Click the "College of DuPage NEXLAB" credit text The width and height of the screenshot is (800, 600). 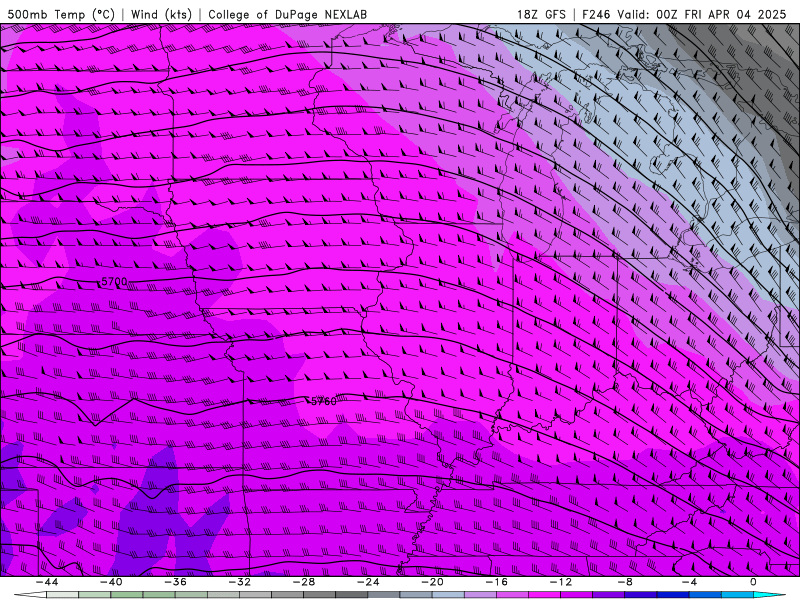(x=287, y=14)
